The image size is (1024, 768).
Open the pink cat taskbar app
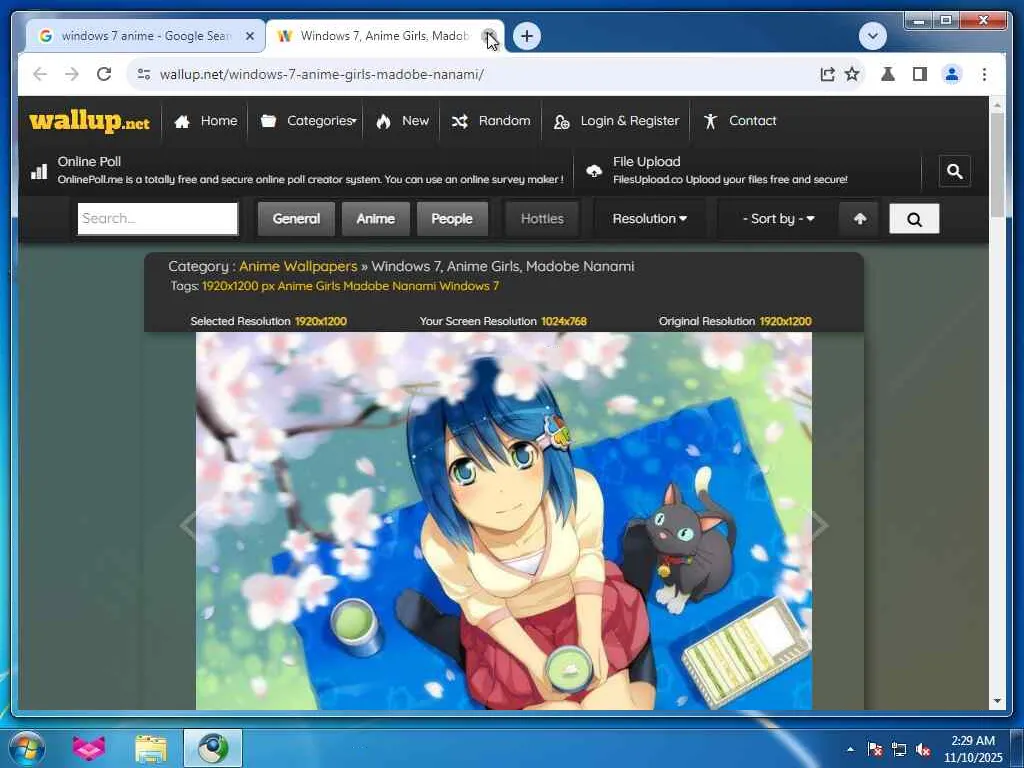(89, 748)
